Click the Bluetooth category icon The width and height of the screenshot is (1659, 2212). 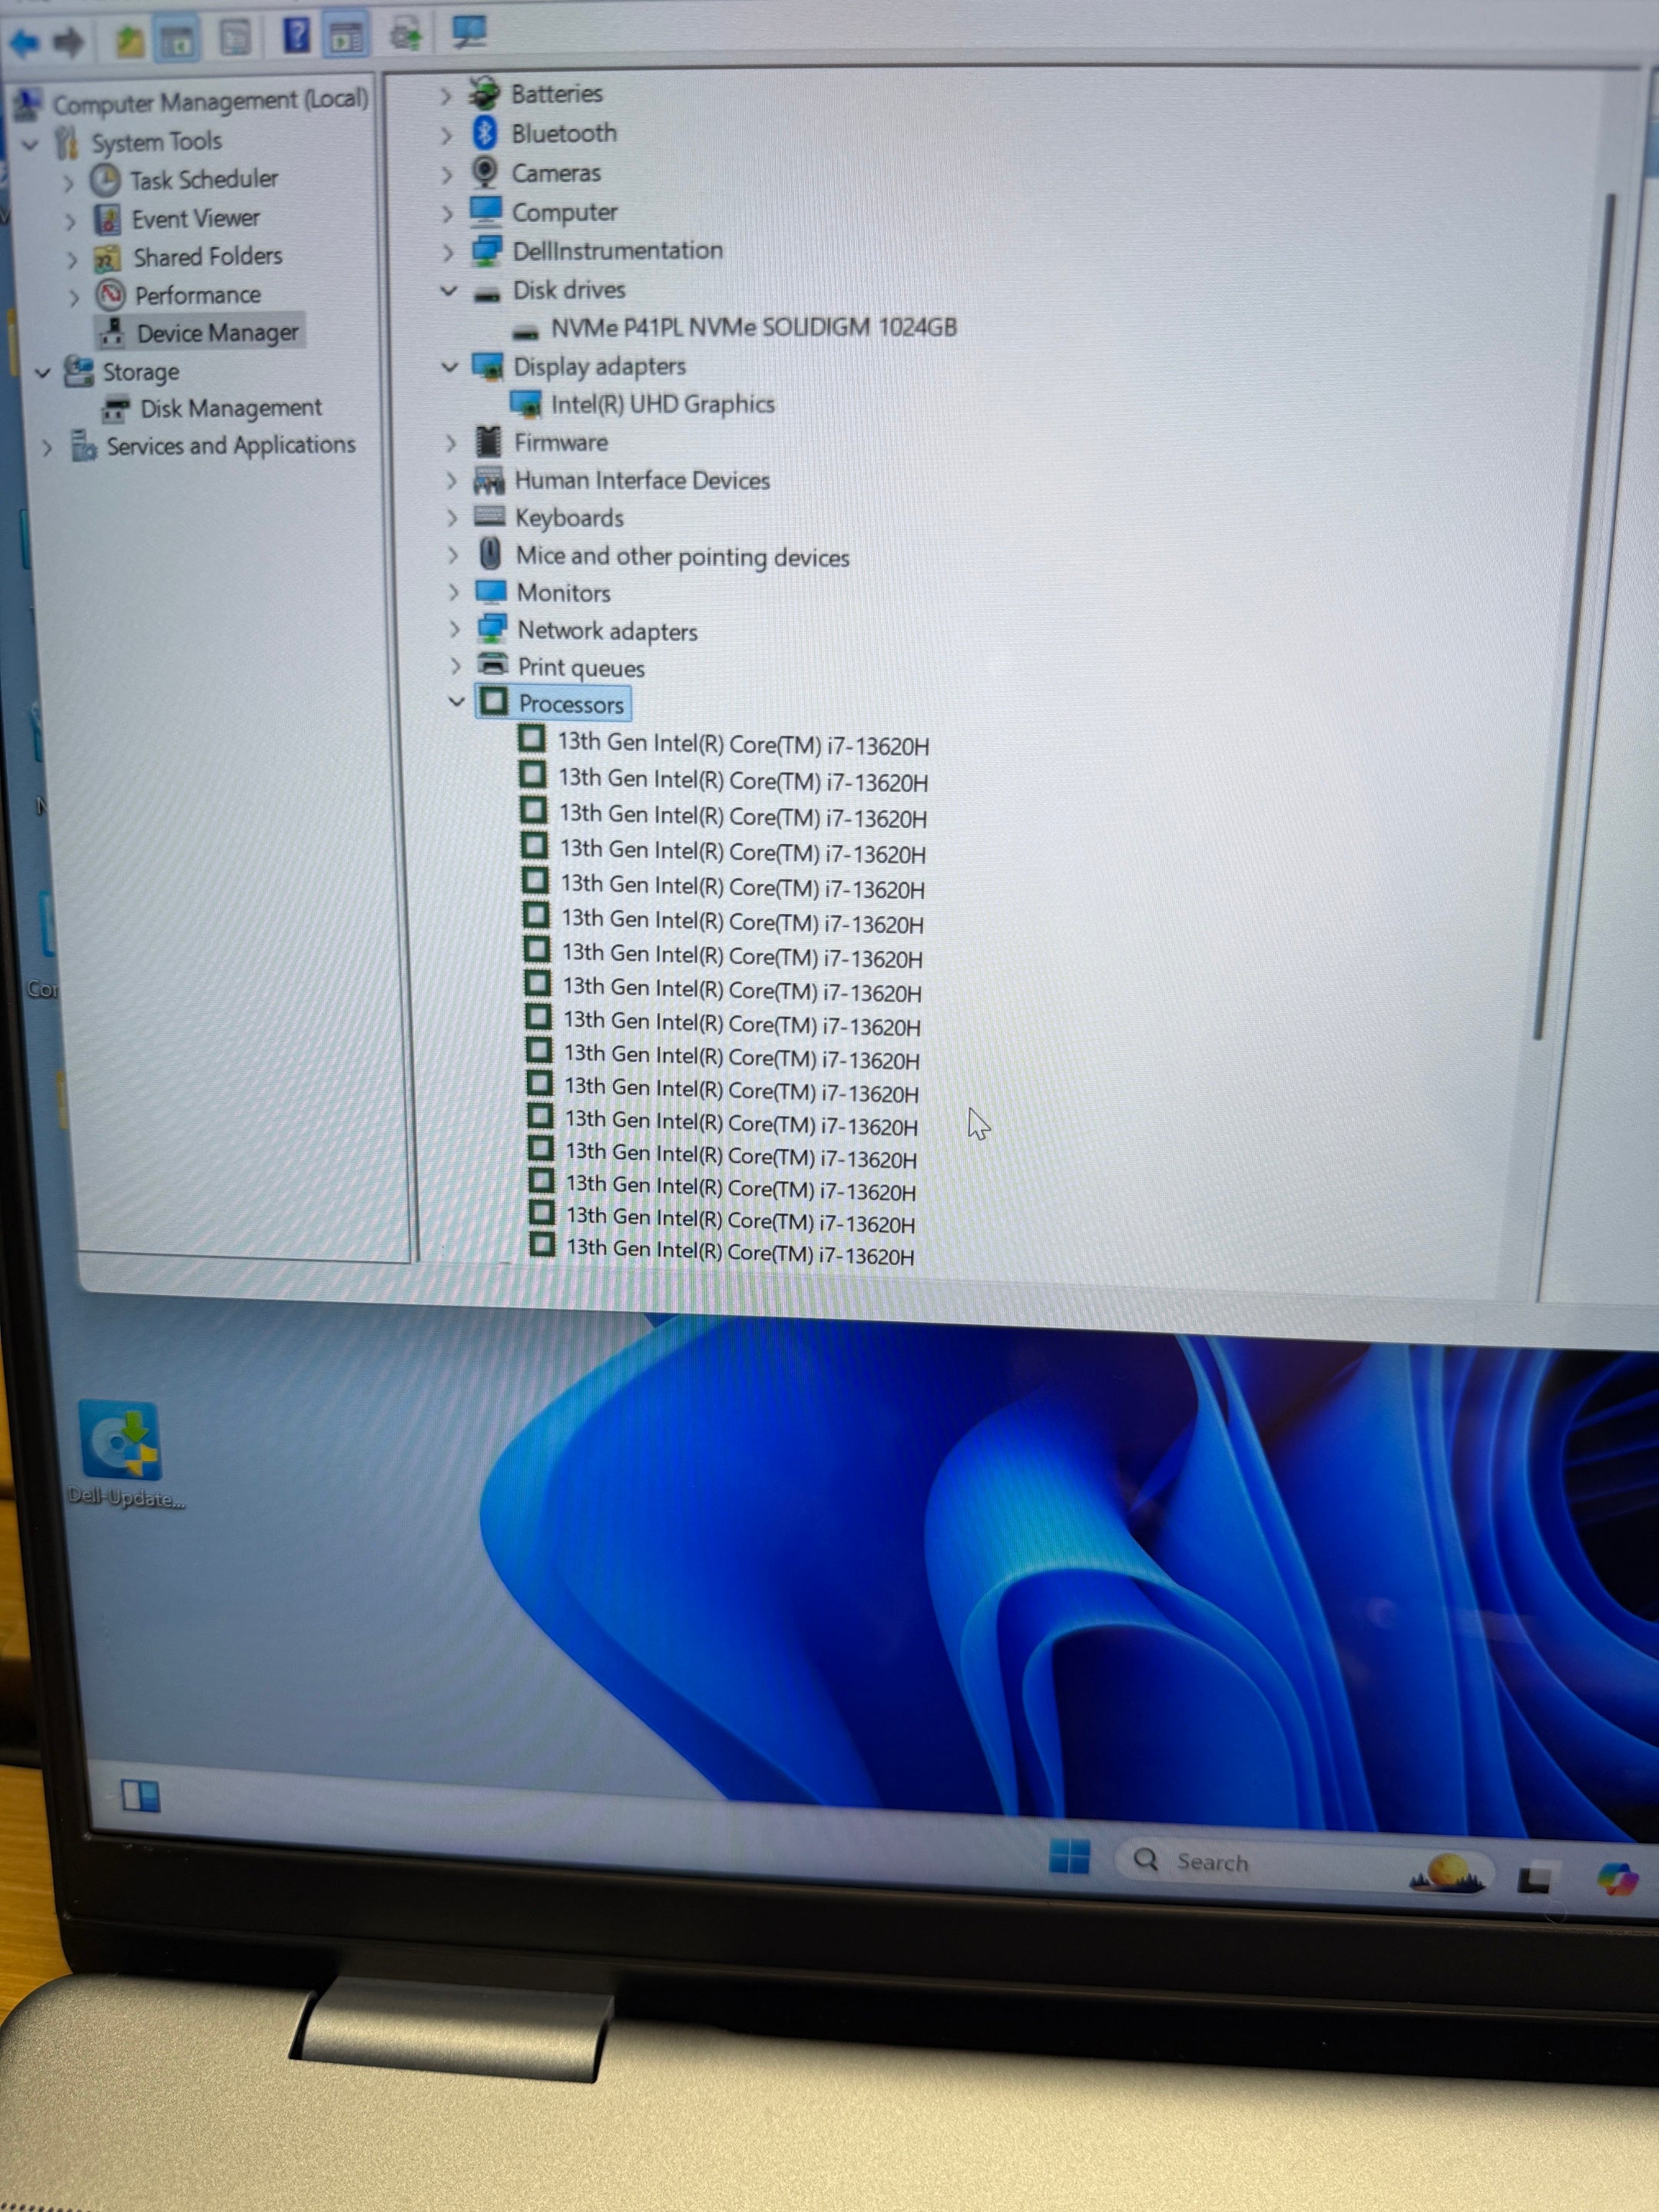tap(485, 132)
